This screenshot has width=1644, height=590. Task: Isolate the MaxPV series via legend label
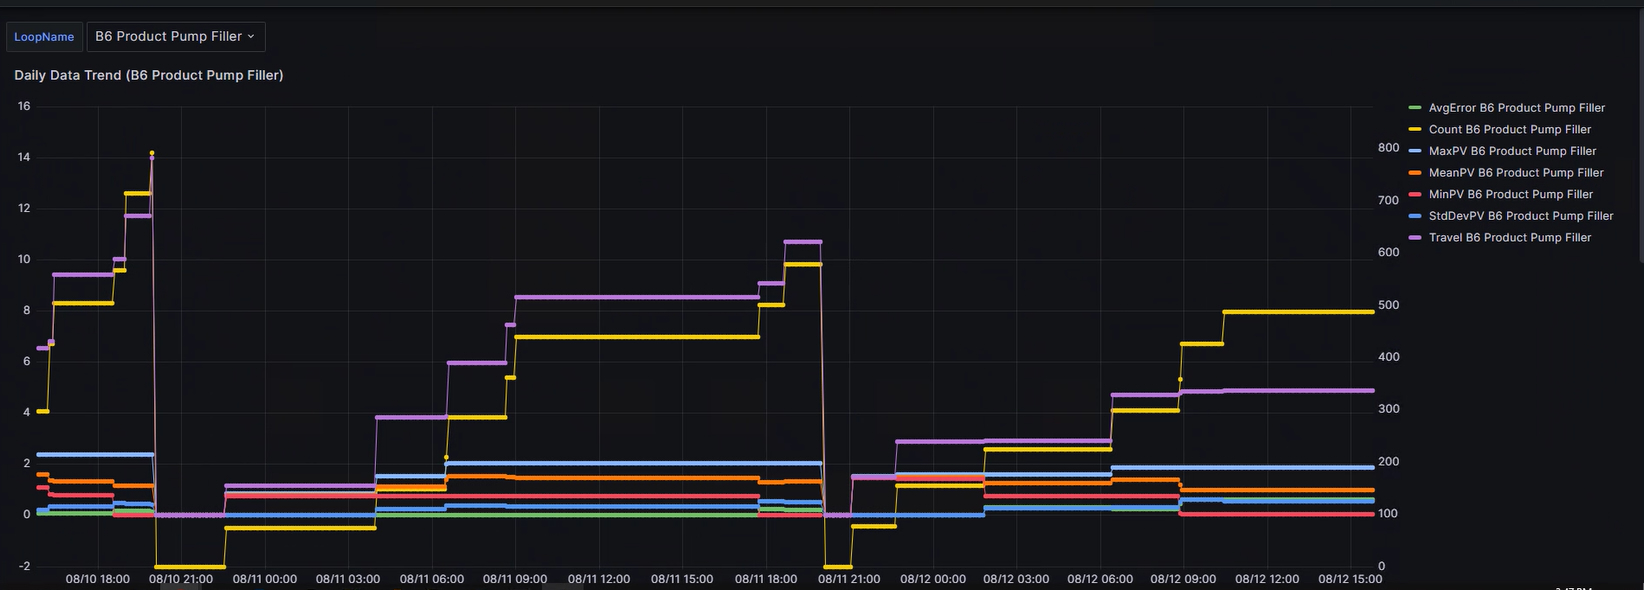(1512, 151)
